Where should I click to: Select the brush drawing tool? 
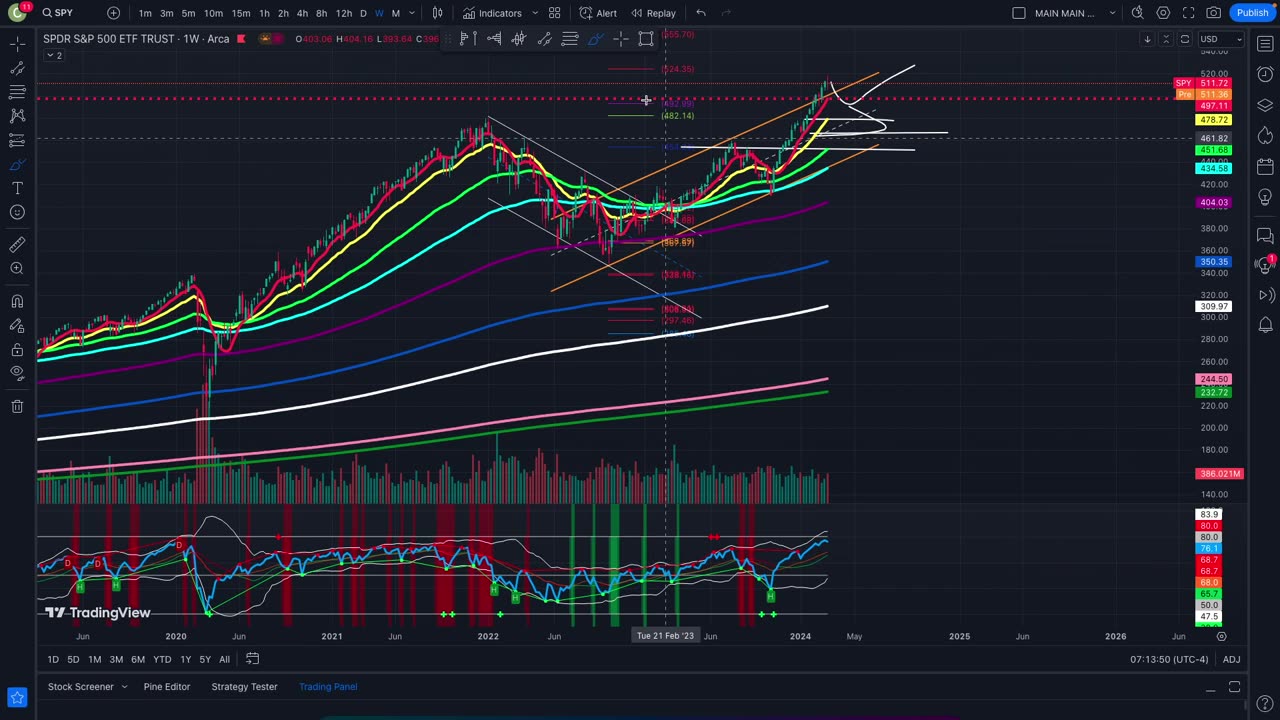17,164
